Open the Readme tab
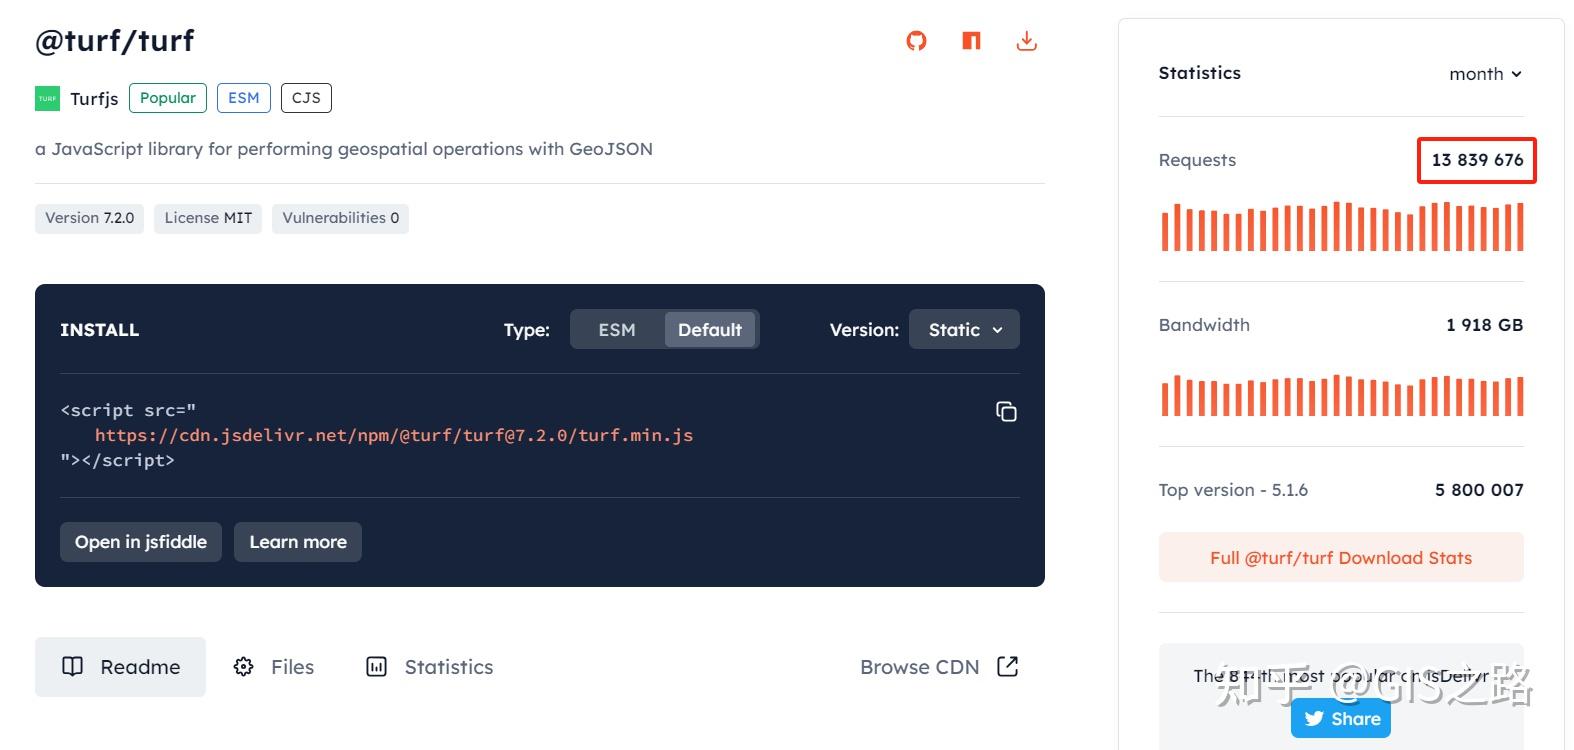The height and width of the screenshot is (750, 1574). click(121, 667)
